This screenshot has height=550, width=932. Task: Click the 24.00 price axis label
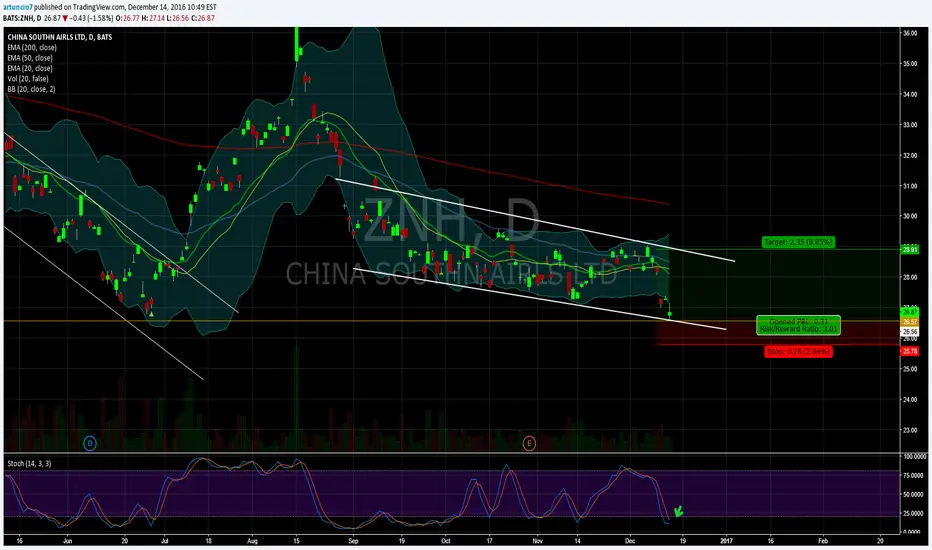[910, 400]
